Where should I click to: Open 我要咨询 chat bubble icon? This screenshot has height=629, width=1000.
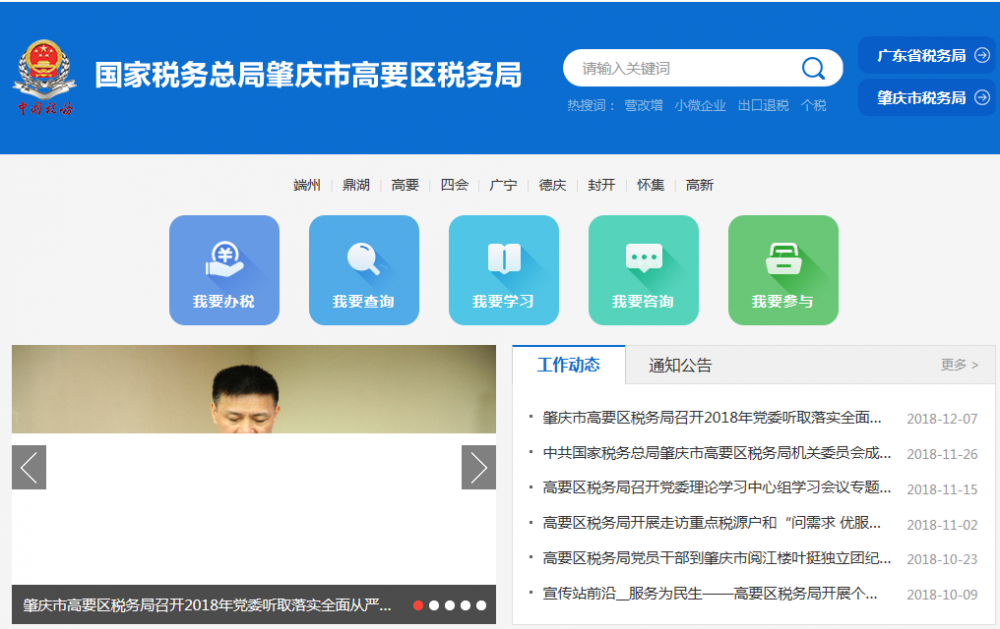pyautogui.click(x=643, y=255)
